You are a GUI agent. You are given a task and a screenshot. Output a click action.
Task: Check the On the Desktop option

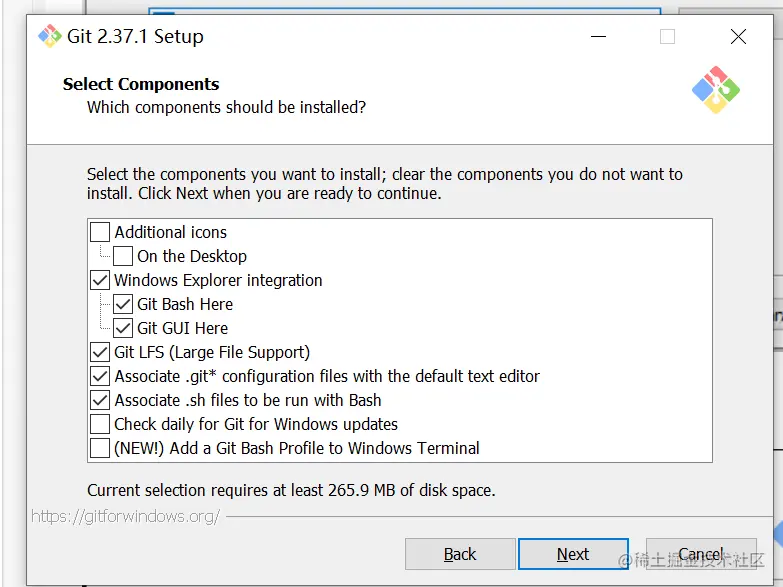pos(123,256)
